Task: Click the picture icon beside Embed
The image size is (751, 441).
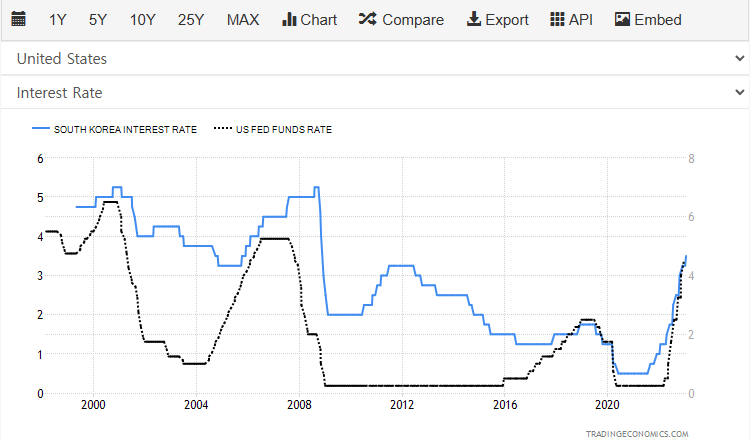Action: (622, 19)
